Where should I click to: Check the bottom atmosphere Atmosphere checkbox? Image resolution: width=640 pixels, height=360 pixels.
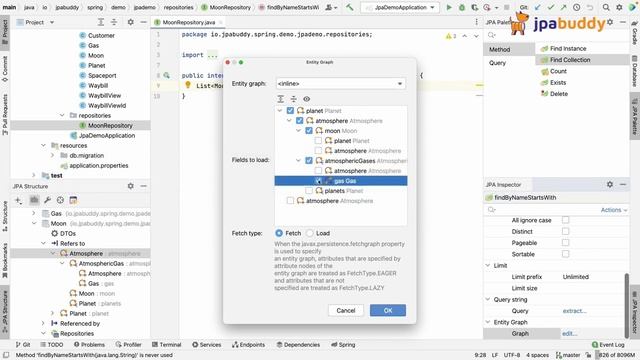click(x=290, y=201)
